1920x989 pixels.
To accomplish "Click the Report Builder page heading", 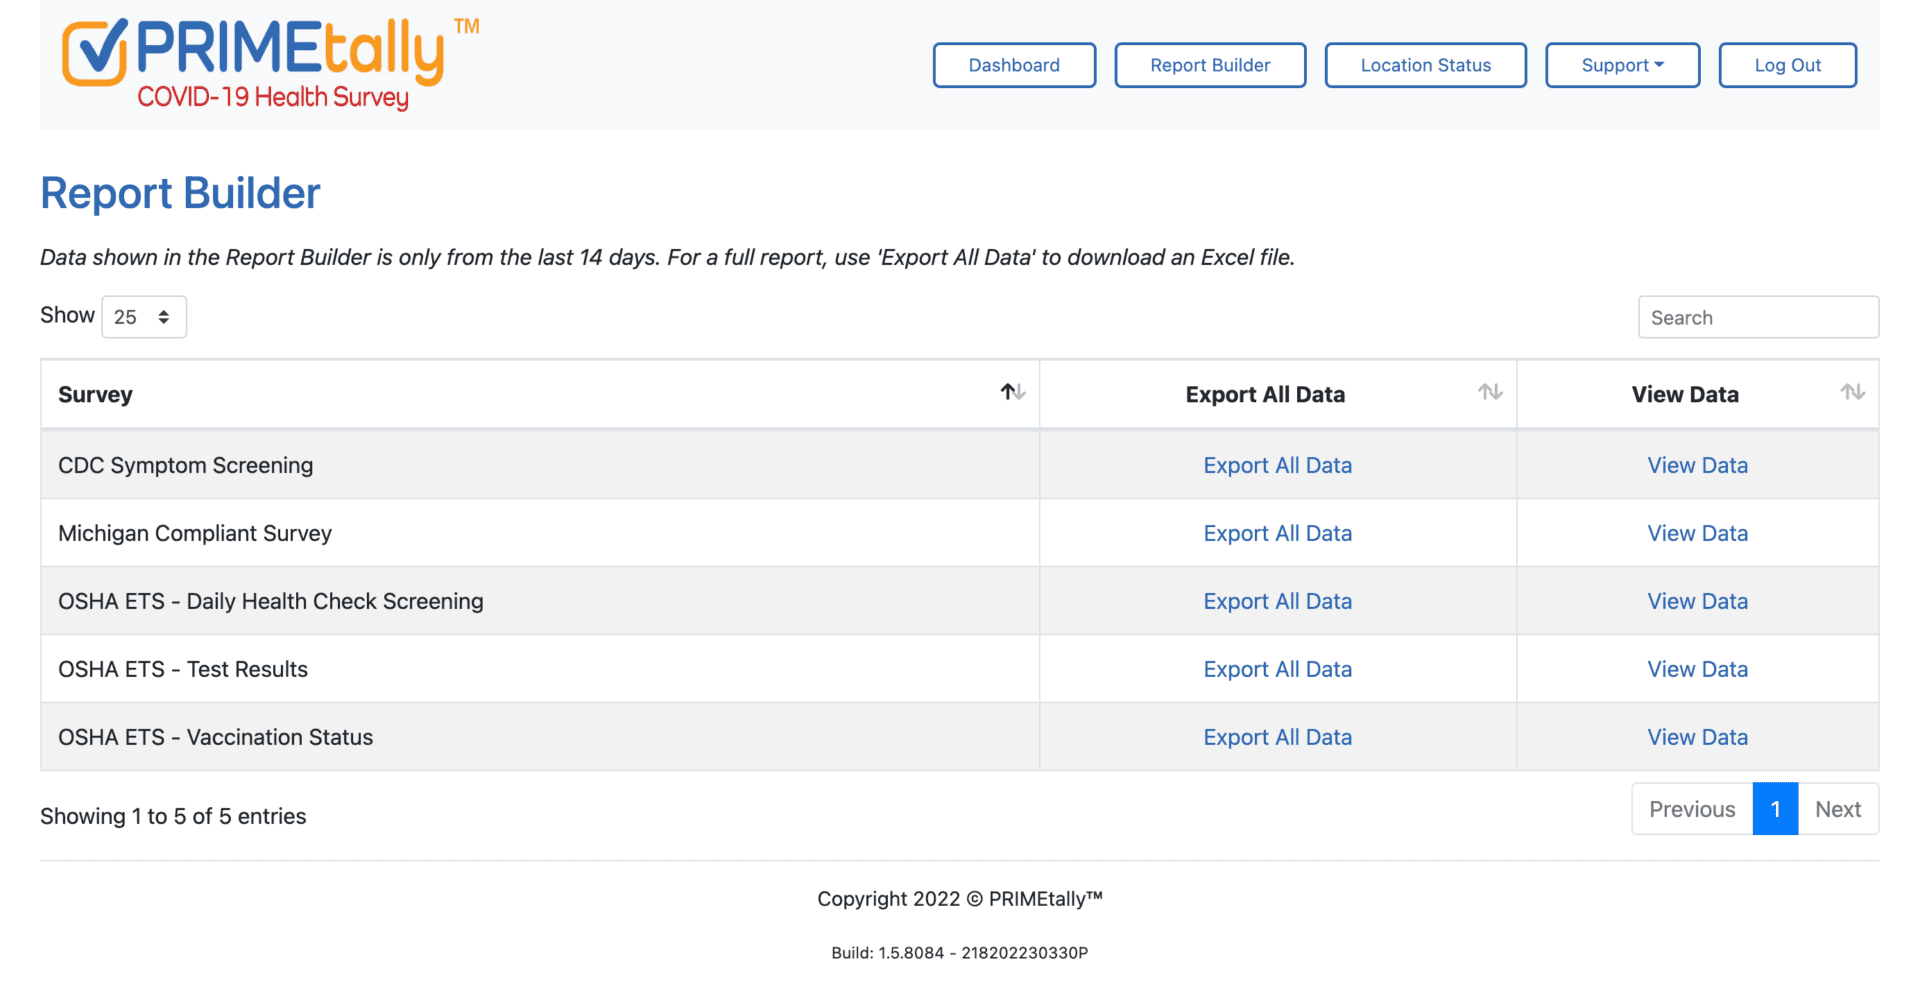I will click(x=180, y=193).
